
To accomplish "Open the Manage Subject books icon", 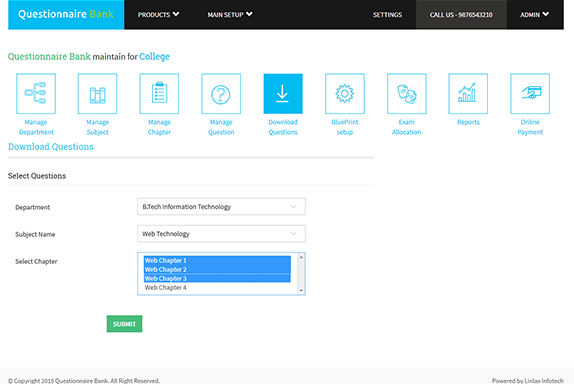I will pyautogui.click(x=97, y=94).
